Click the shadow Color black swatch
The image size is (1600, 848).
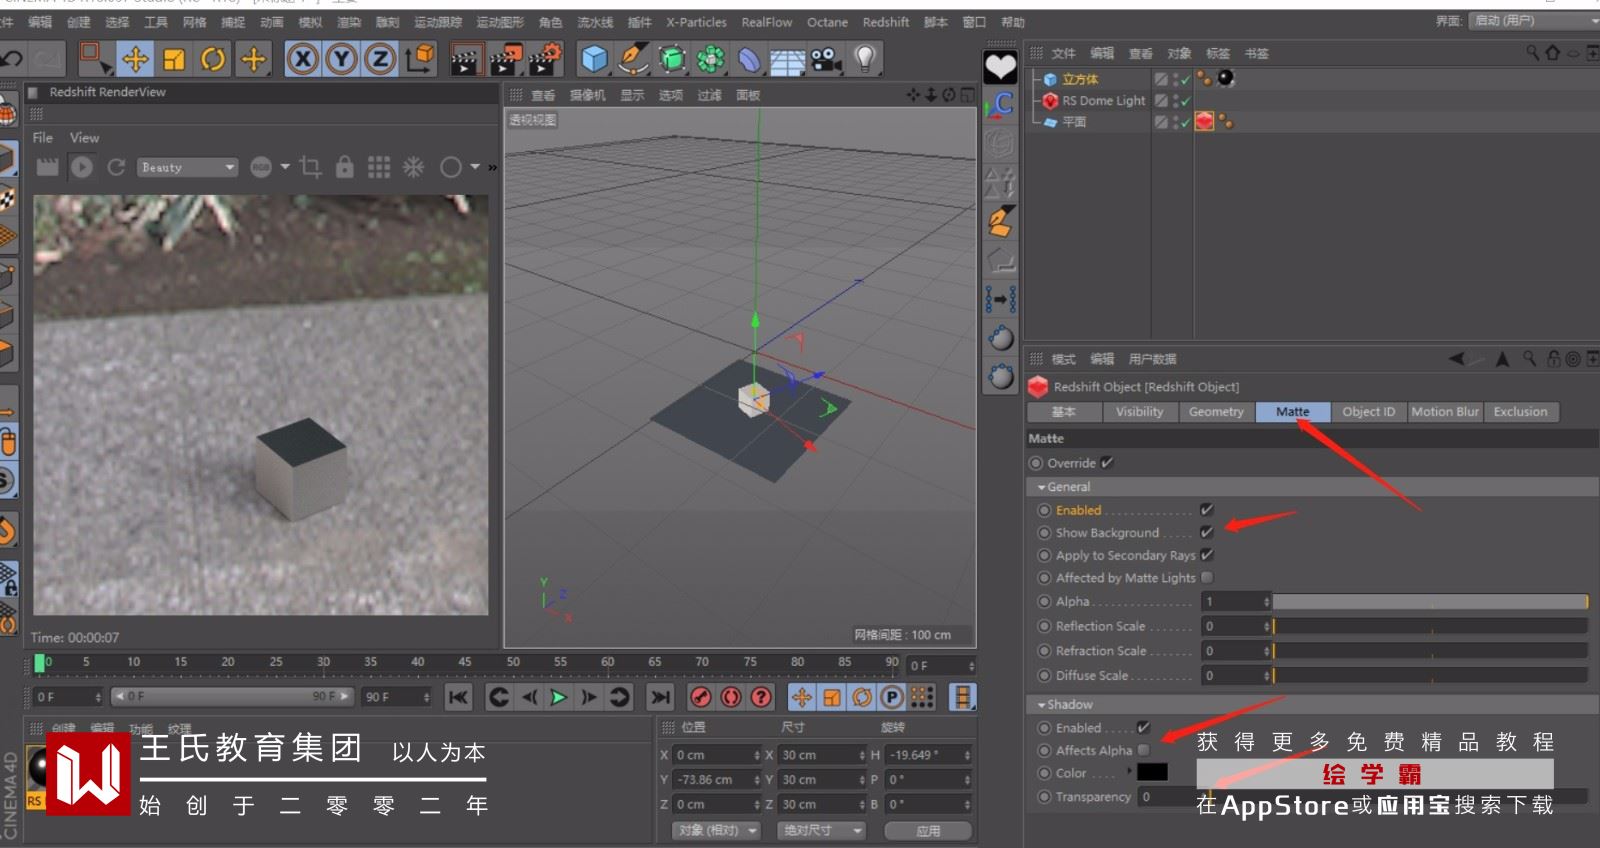[1152, 772]
